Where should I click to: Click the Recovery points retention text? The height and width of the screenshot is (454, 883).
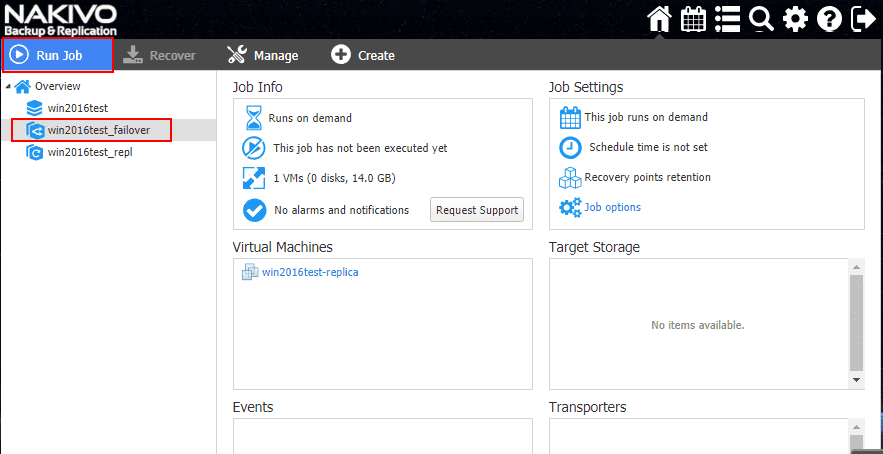648,177
